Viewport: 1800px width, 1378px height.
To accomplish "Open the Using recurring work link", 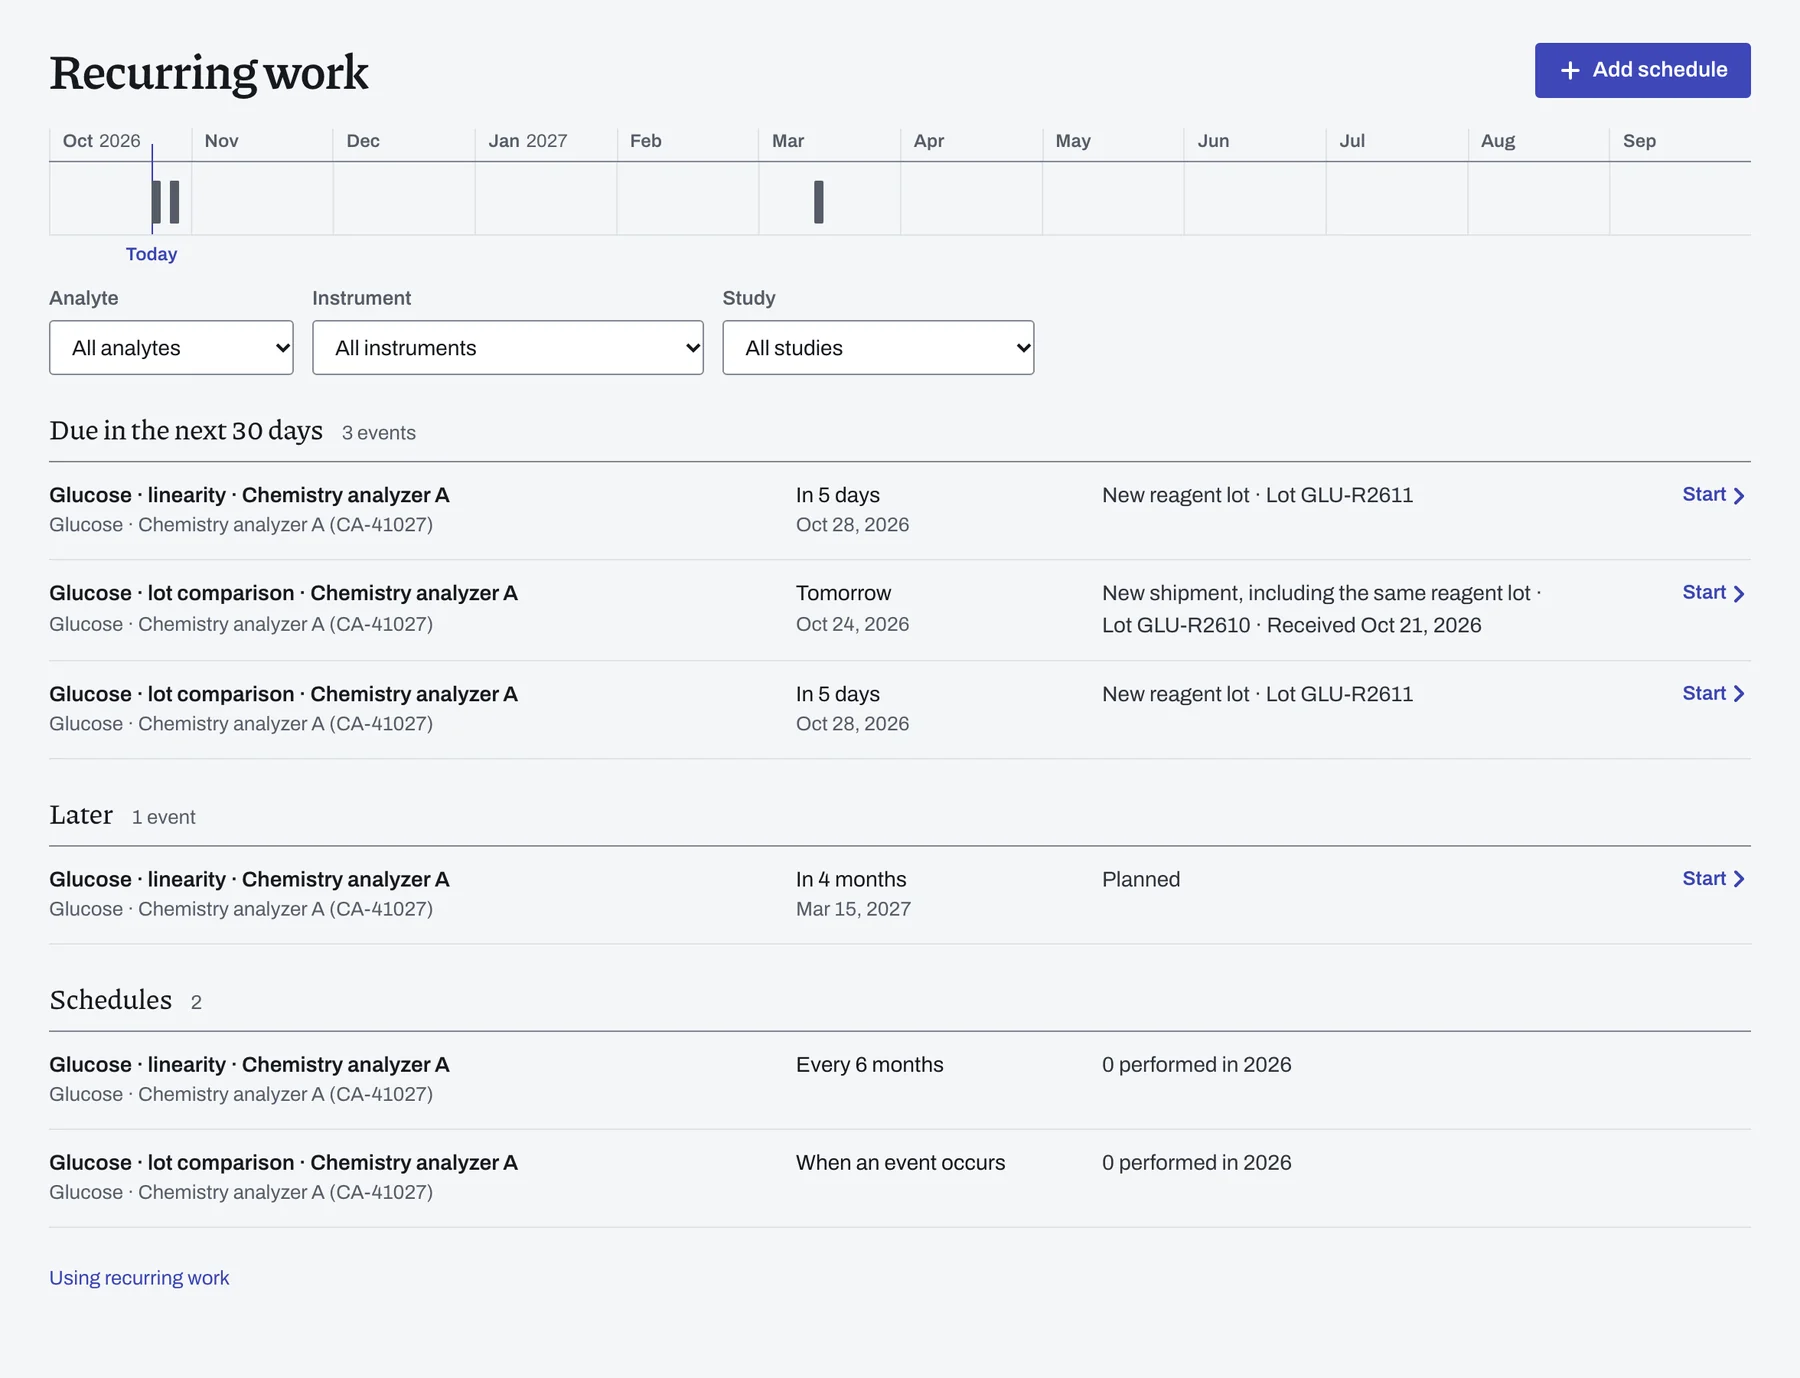I will coord(139,1278).
